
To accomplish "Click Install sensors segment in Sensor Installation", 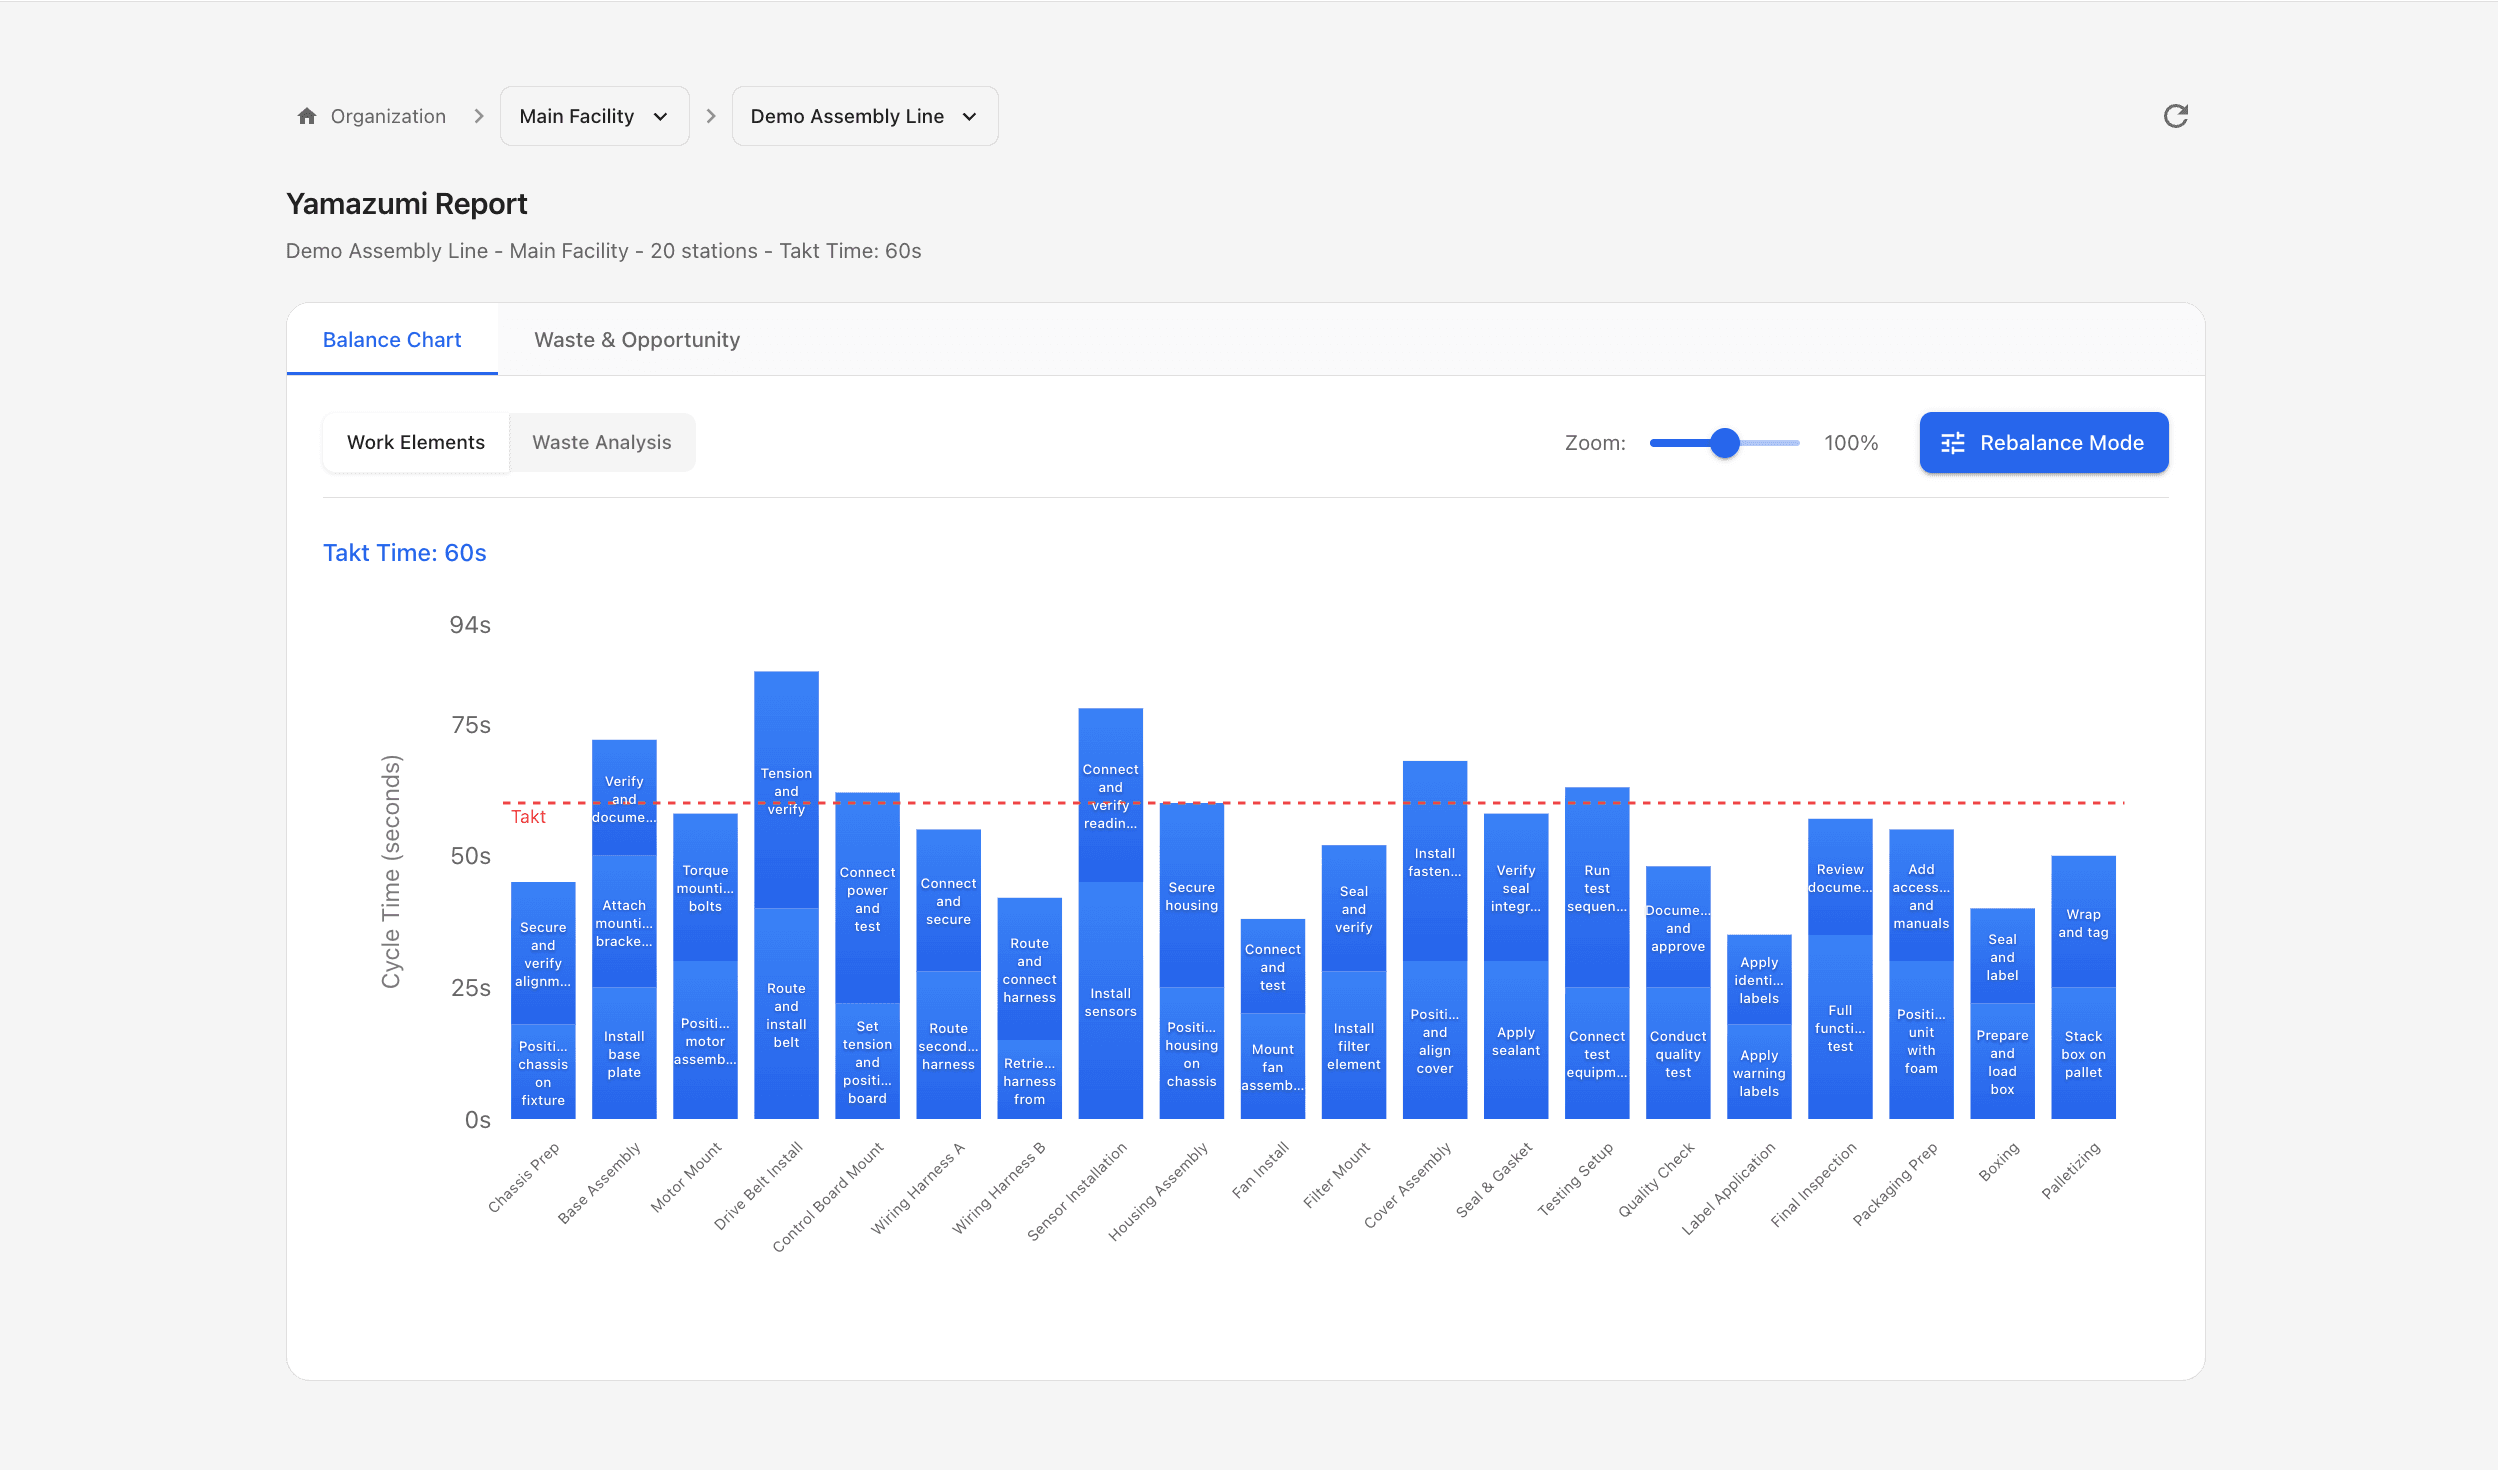I will (1110, 1001).
